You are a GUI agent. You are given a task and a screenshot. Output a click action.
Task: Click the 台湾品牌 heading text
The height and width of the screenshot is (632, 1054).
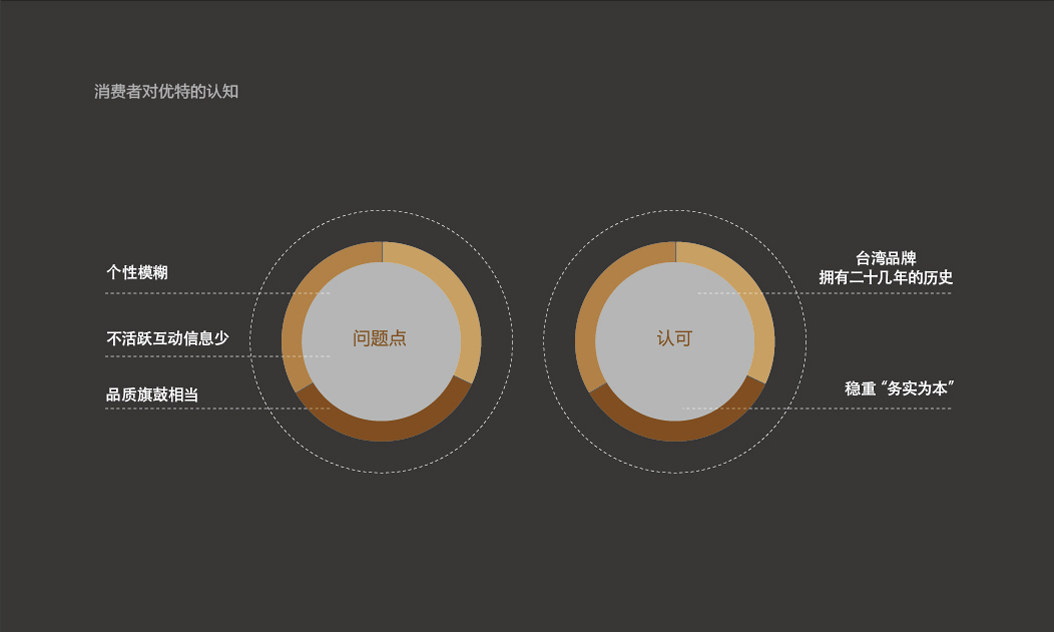click(885, 258)
